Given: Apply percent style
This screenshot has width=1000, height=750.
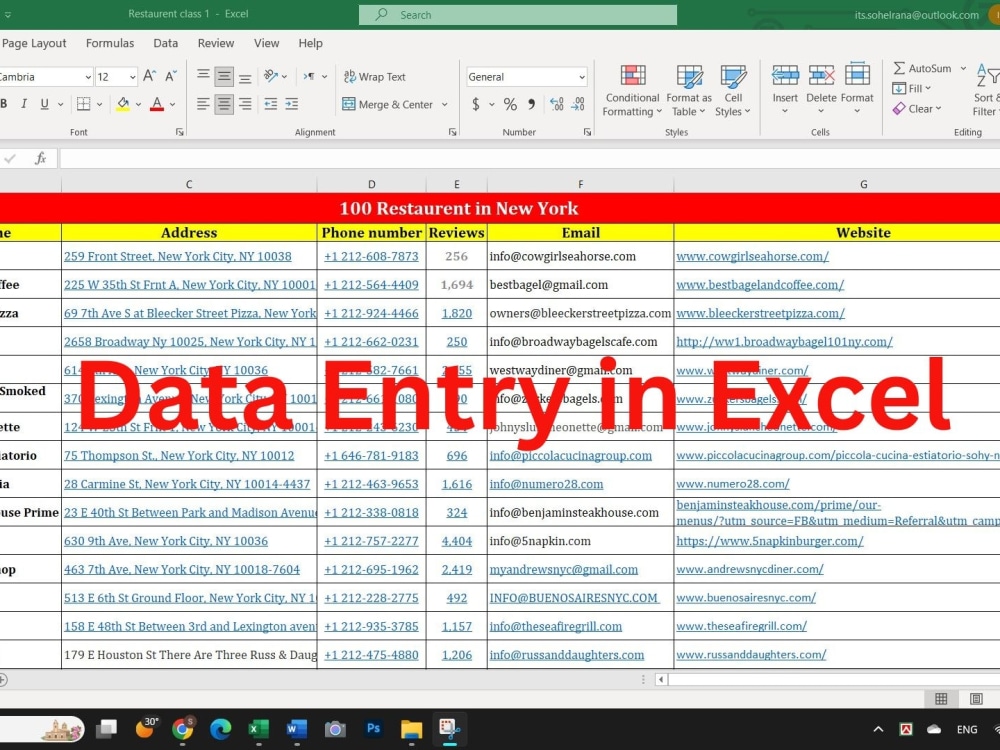Looking at the screenshot, I should (510, 104).
